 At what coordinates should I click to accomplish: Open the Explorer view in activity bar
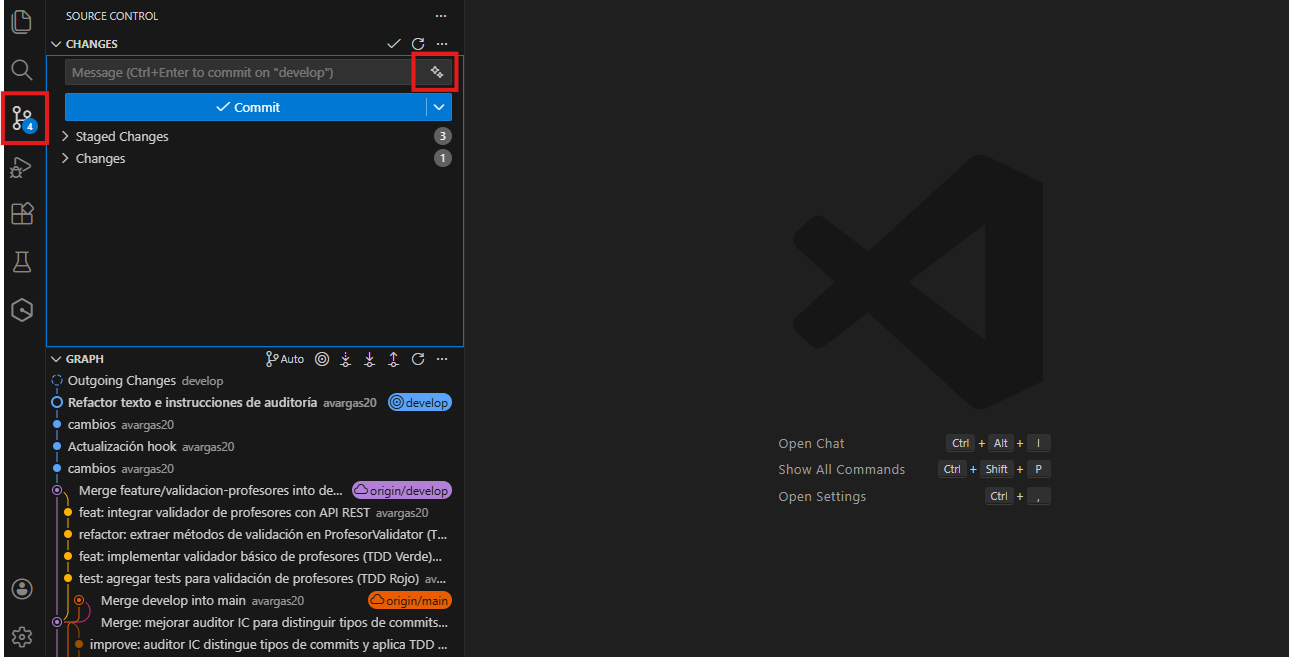(22, 21)
